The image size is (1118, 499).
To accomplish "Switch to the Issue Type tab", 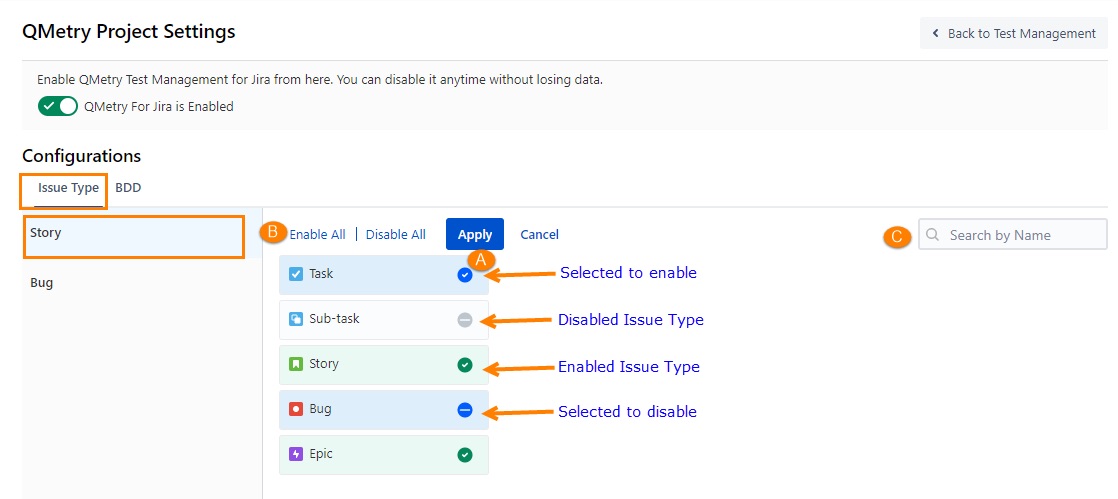I will click(68, 188).
